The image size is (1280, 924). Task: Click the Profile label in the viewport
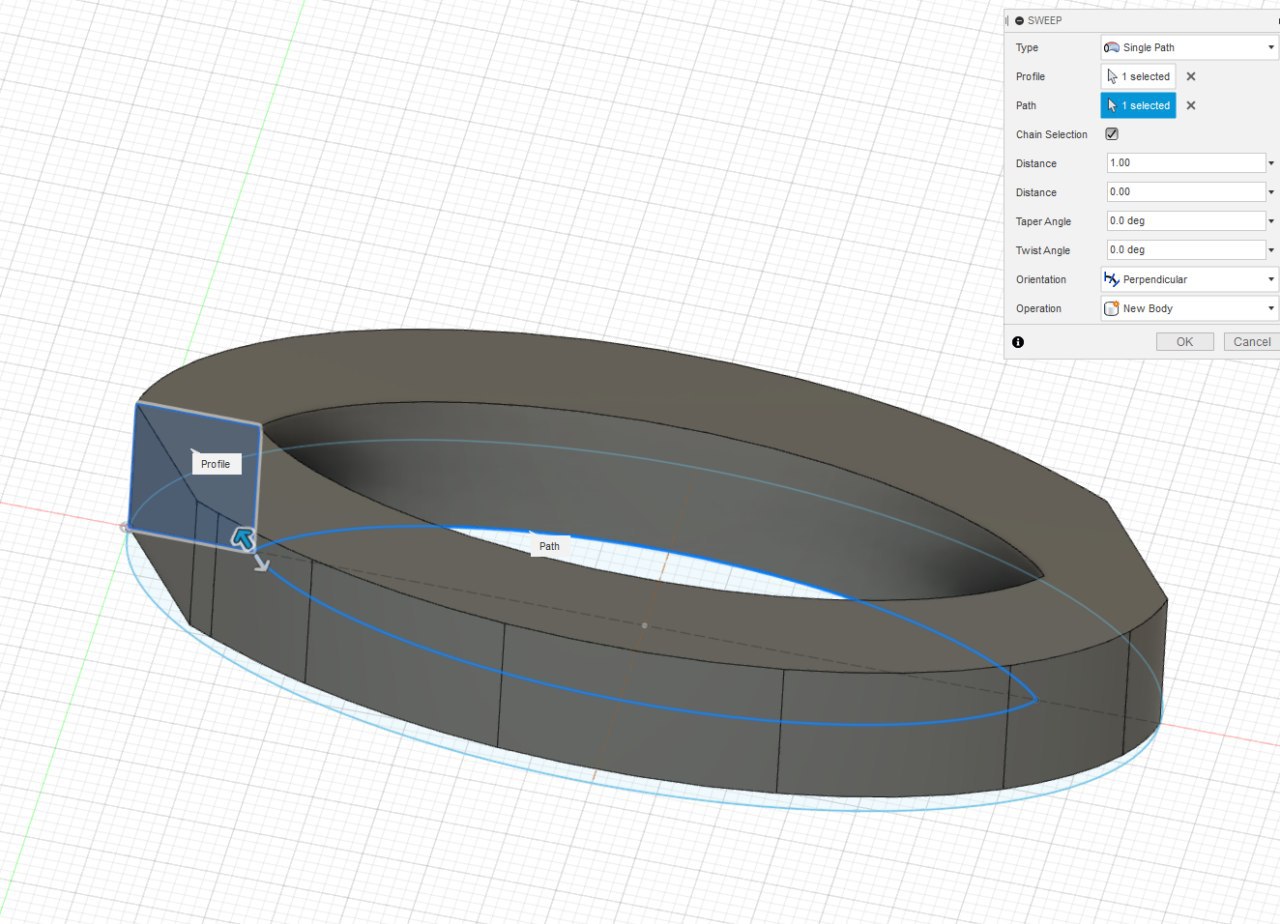(215, 464)
